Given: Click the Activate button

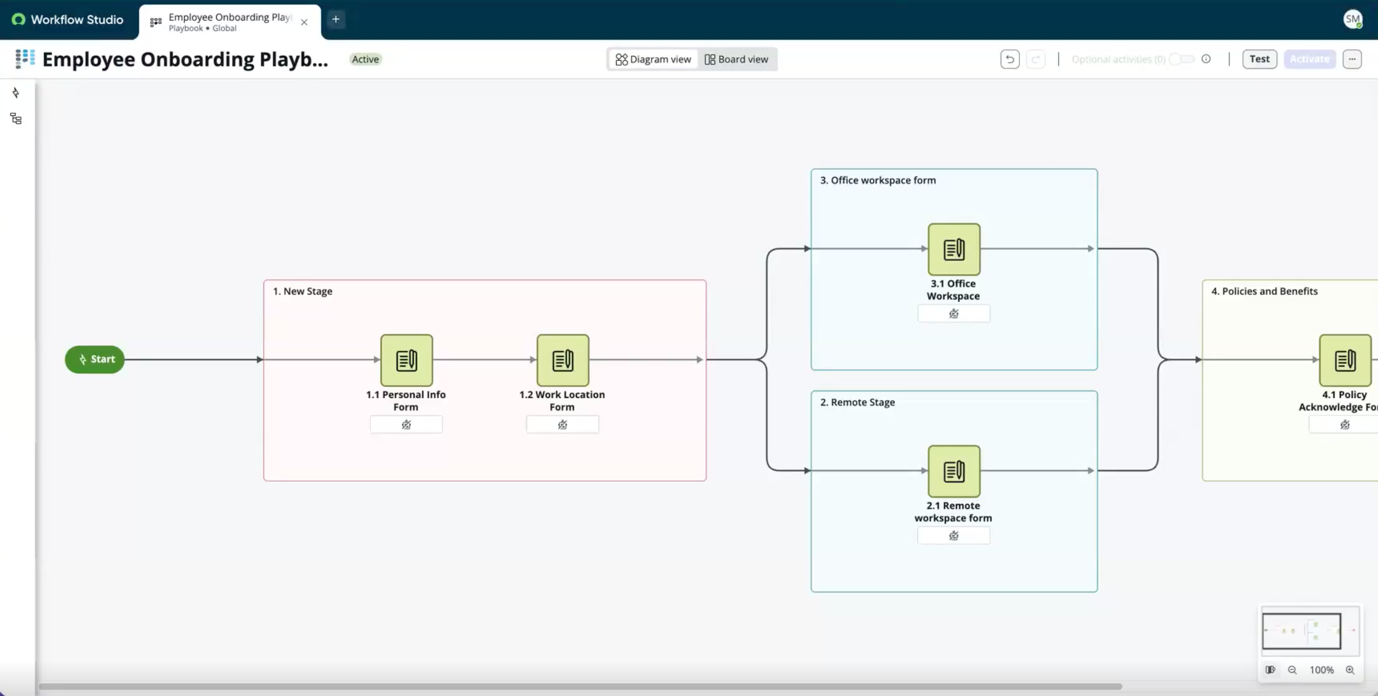Looking at the screenshot, I should tap(1309, 59).
